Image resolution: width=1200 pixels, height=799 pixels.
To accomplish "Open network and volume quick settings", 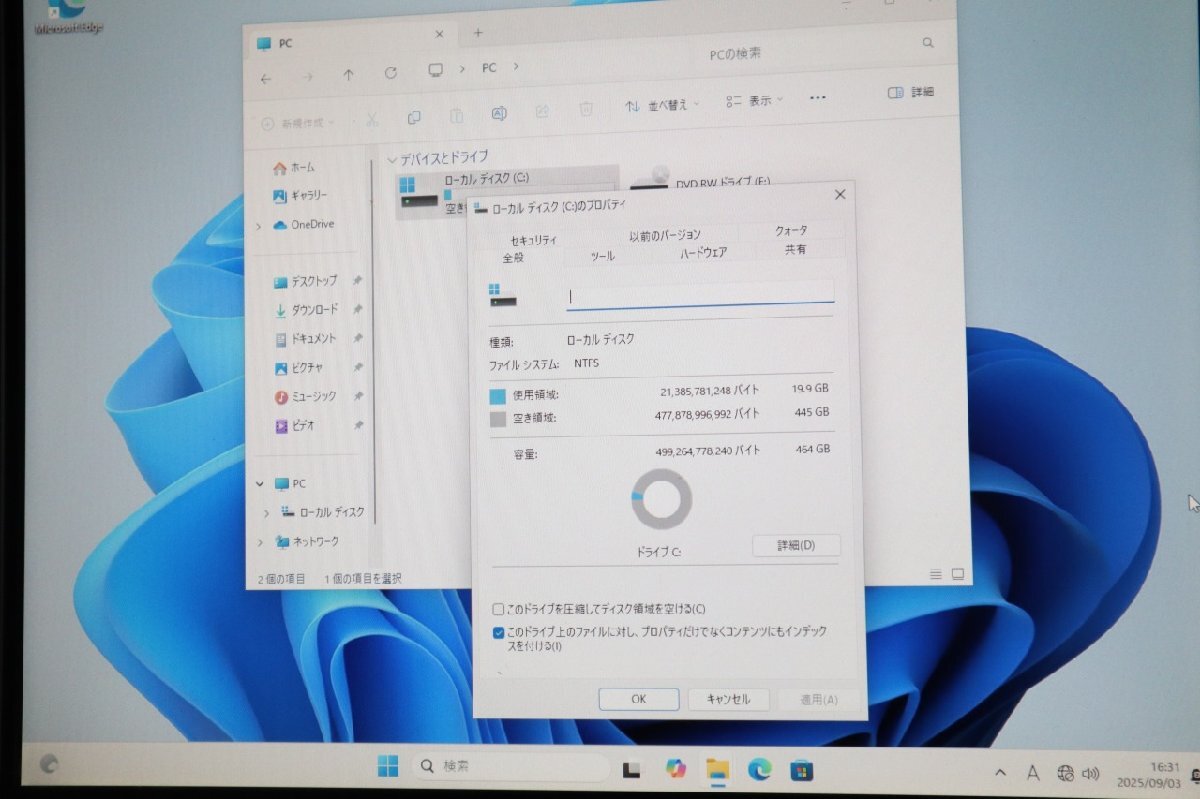I will point(1078,772).
